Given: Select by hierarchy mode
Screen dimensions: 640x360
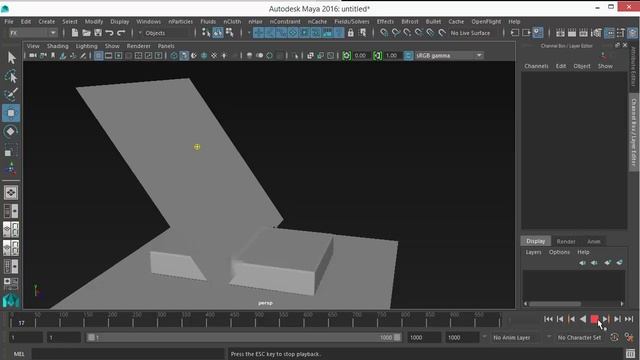Looking at the screenshot, I should 206,33.
